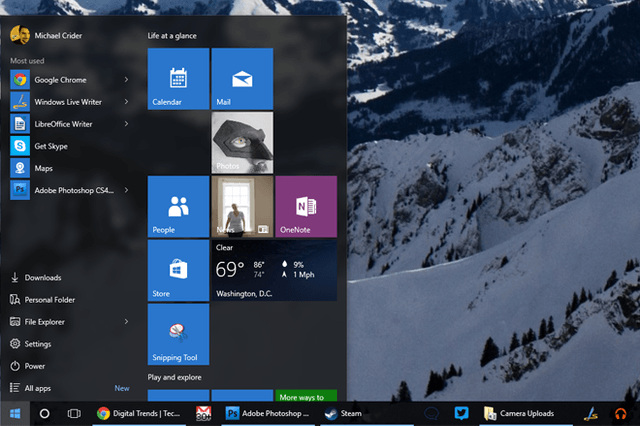This screenshot has width=640, height=426.
Task: Expand Adobe Photoshop CS4 jump list arrow
Action: point(127,190)
